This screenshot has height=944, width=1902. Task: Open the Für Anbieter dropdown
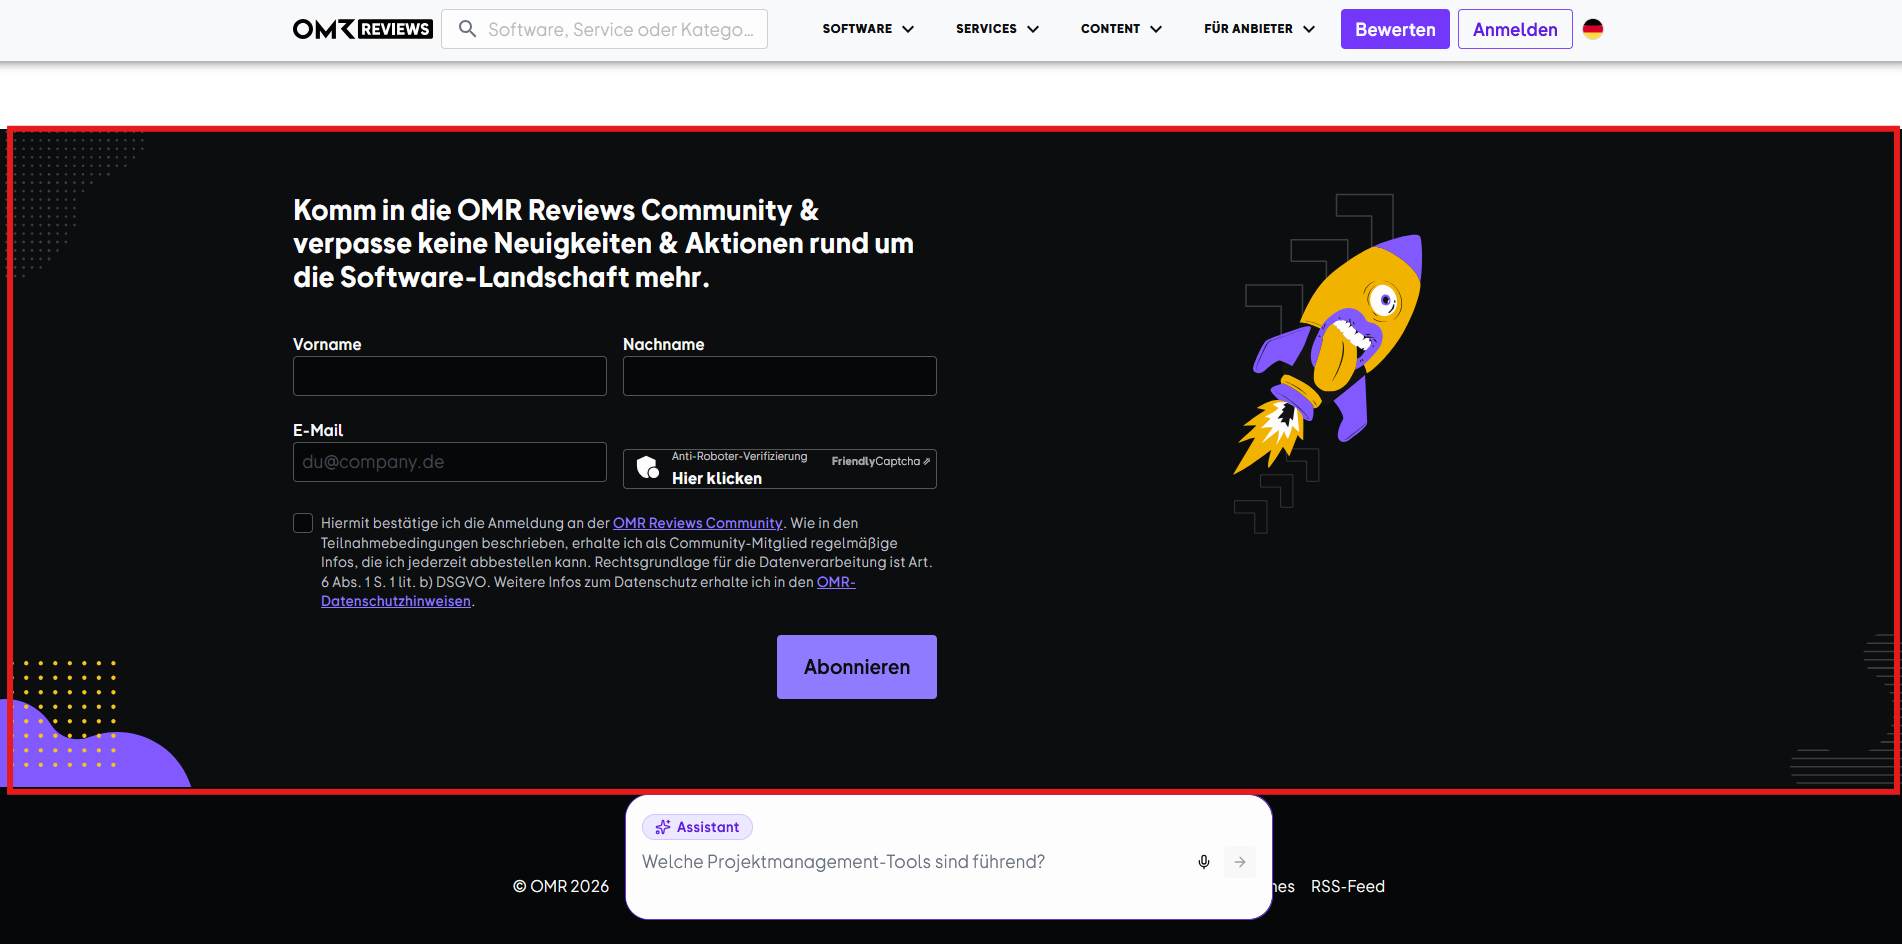[x=1259, y=29]
